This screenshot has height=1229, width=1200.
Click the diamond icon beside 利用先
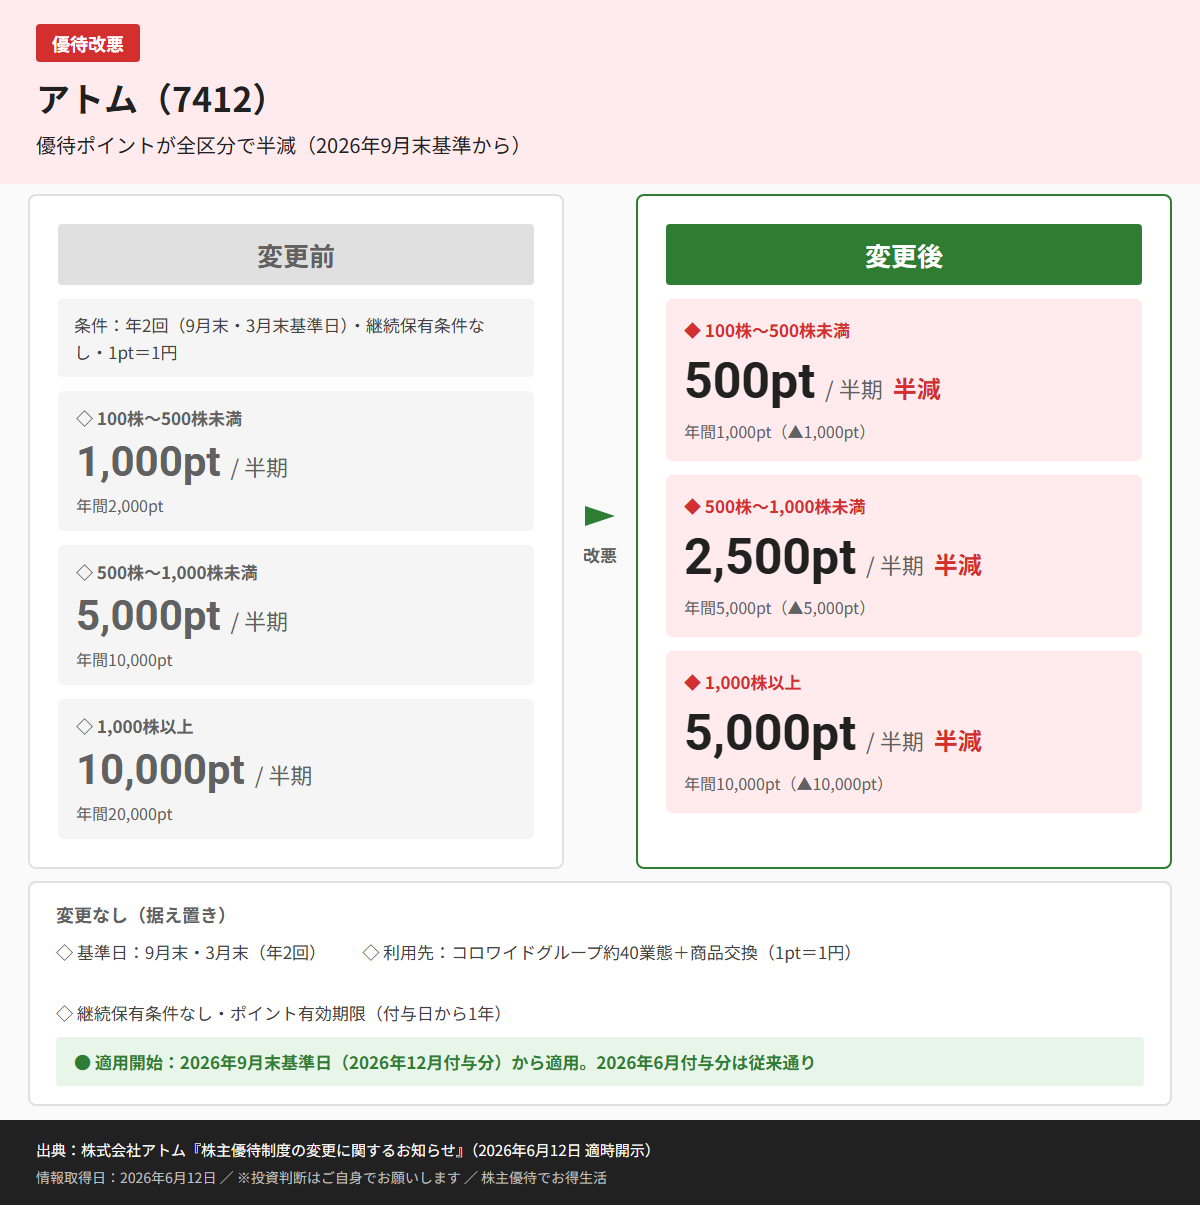[x=370, y=953]
